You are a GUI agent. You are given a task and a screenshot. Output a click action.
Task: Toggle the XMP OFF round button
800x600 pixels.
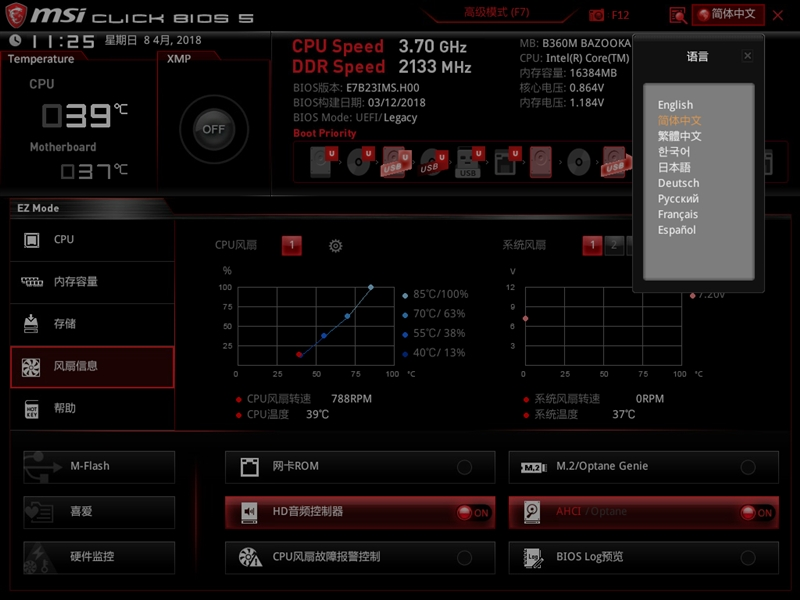point(213,129)
